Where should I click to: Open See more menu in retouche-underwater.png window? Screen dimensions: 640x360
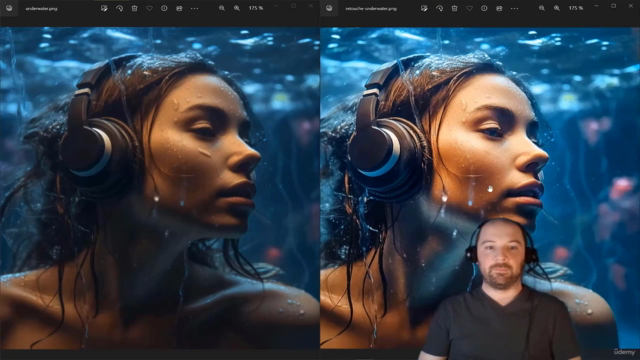(514, 8)
